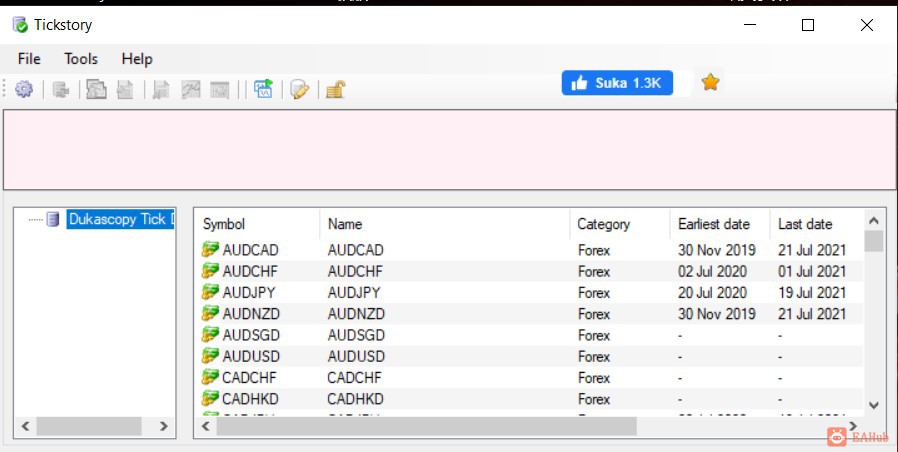Click the tree panel horizontal scrollbar thumb
The width and height of the screenshot is (898, 452).
[89, 426]
